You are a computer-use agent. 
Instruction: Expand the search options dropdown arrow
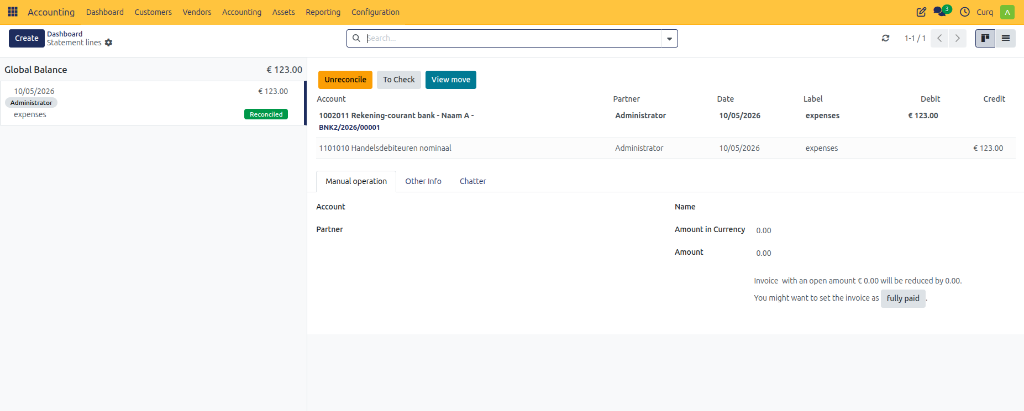669,39
